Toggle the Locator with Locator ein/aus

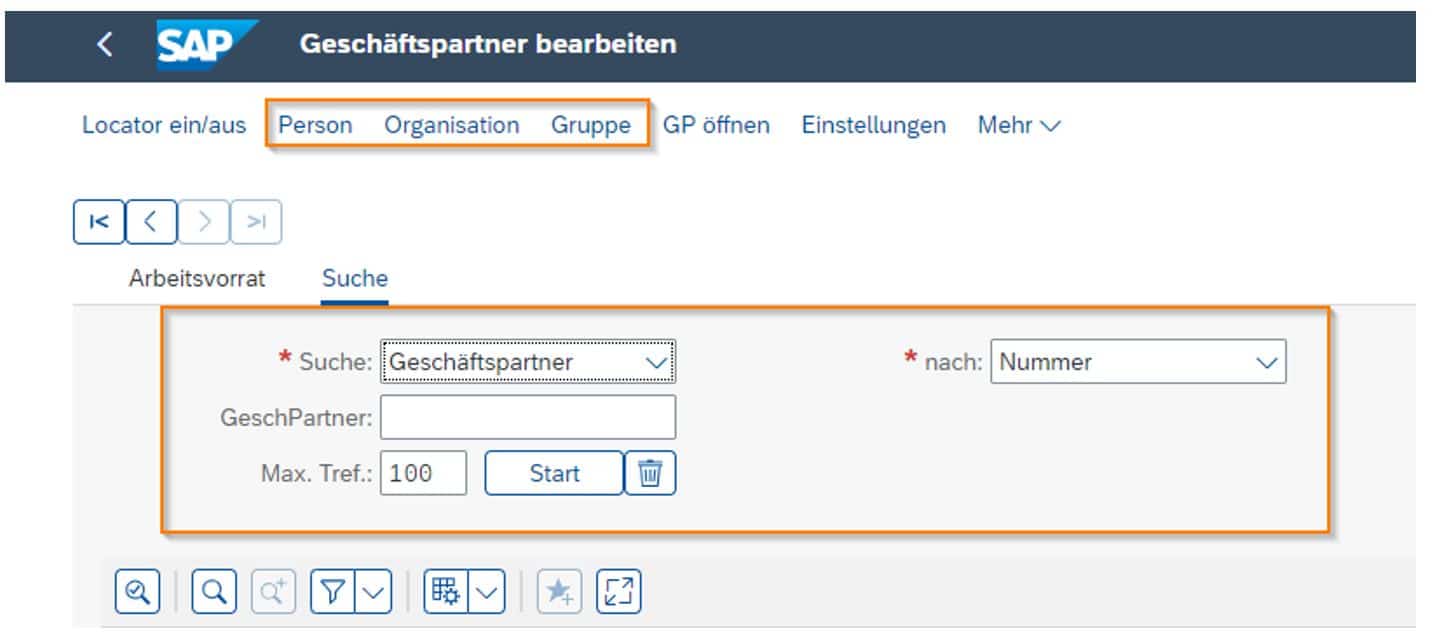point(163,125)
